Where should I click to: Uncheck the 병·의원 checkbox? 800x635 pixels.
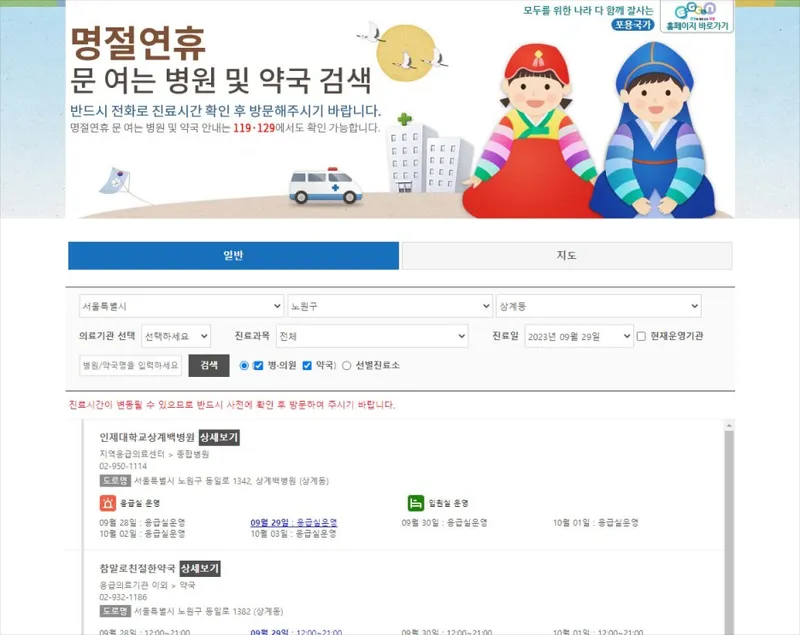(x=258, y=365)
